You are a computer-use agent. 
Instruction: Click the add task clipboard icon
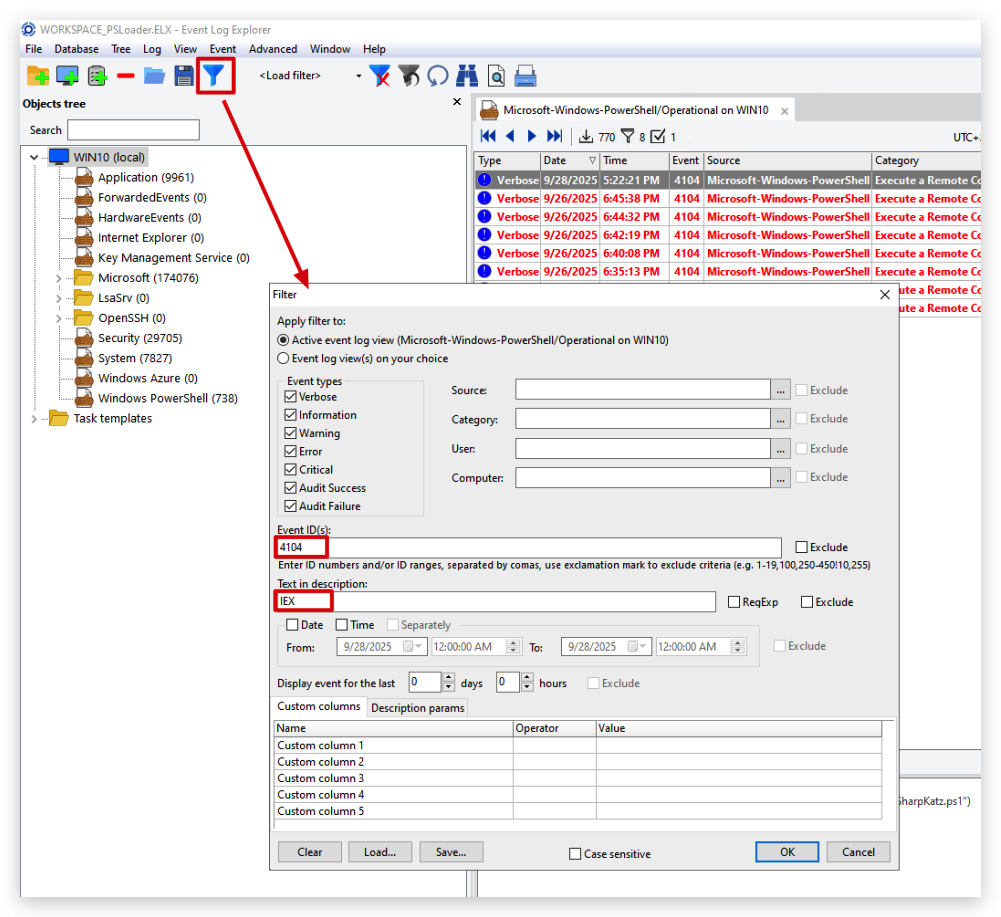click(x=97, y=76)
